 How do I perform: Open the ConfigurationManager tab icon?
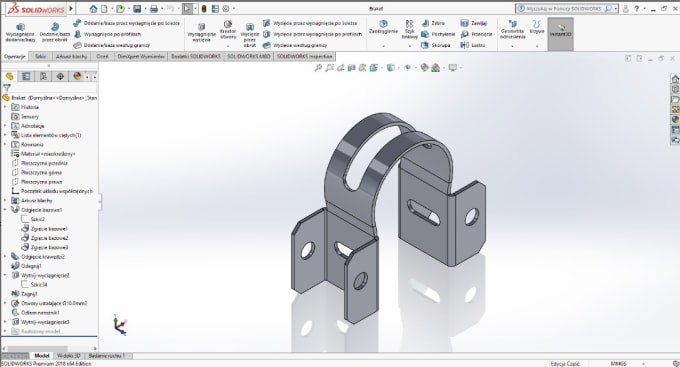[x=43, y=76]
